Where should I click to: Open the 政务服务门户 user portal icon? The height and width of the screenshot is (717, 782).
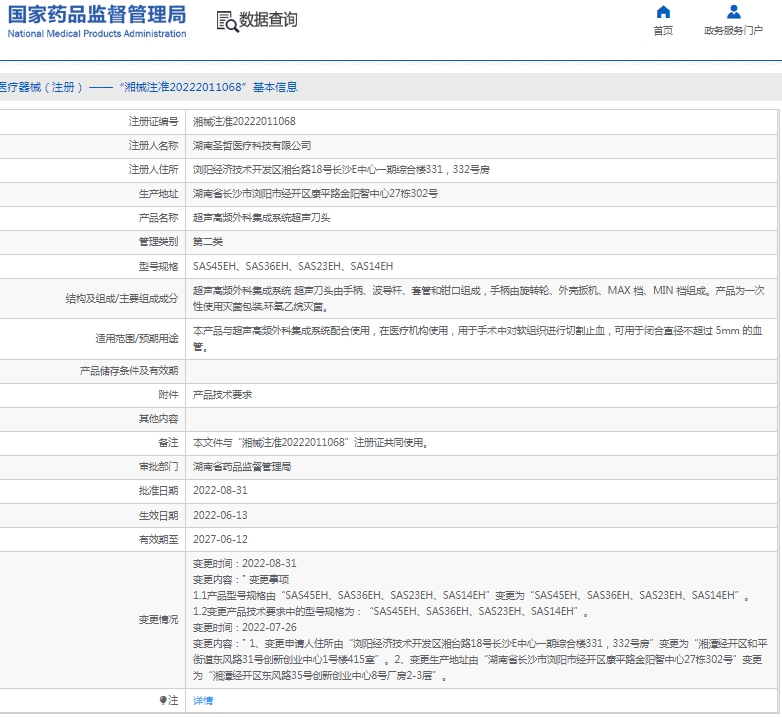tap(734, 11)
